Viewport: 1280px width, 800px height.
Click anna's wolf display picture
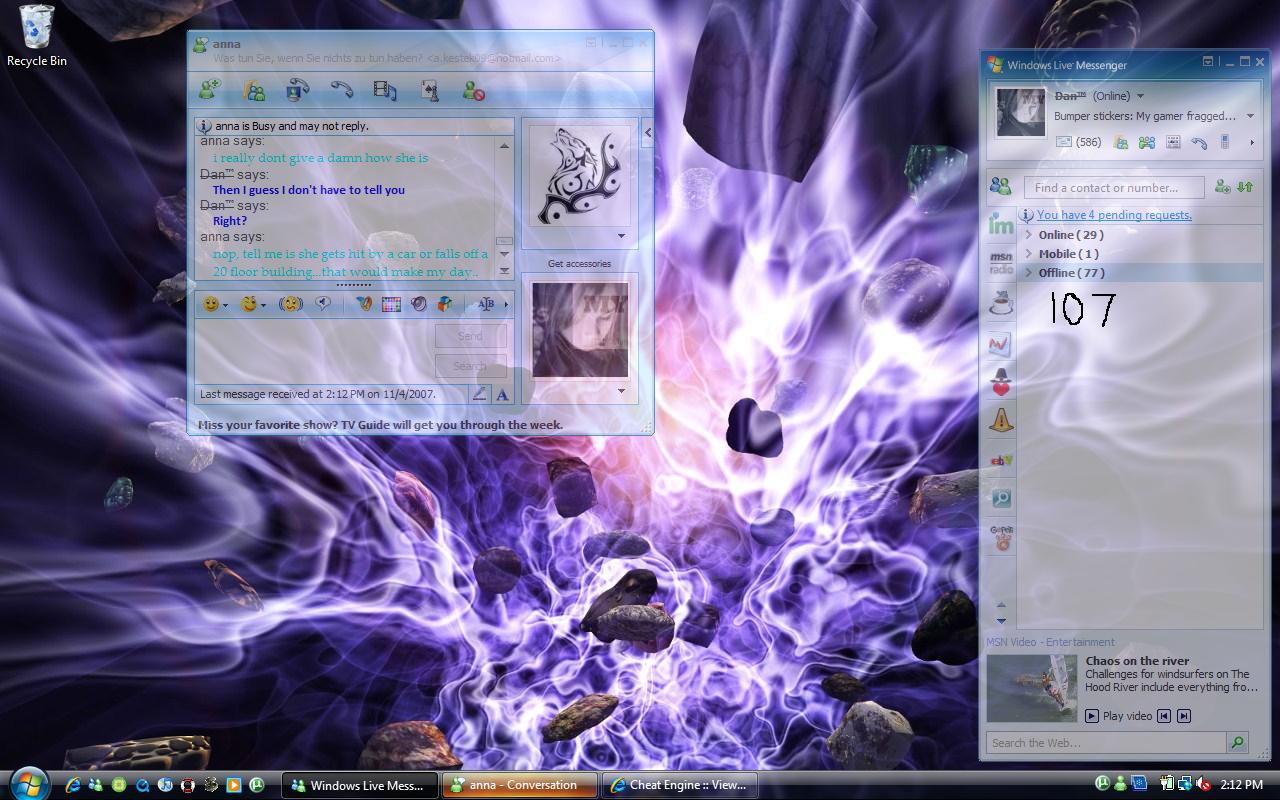point(579,175)
